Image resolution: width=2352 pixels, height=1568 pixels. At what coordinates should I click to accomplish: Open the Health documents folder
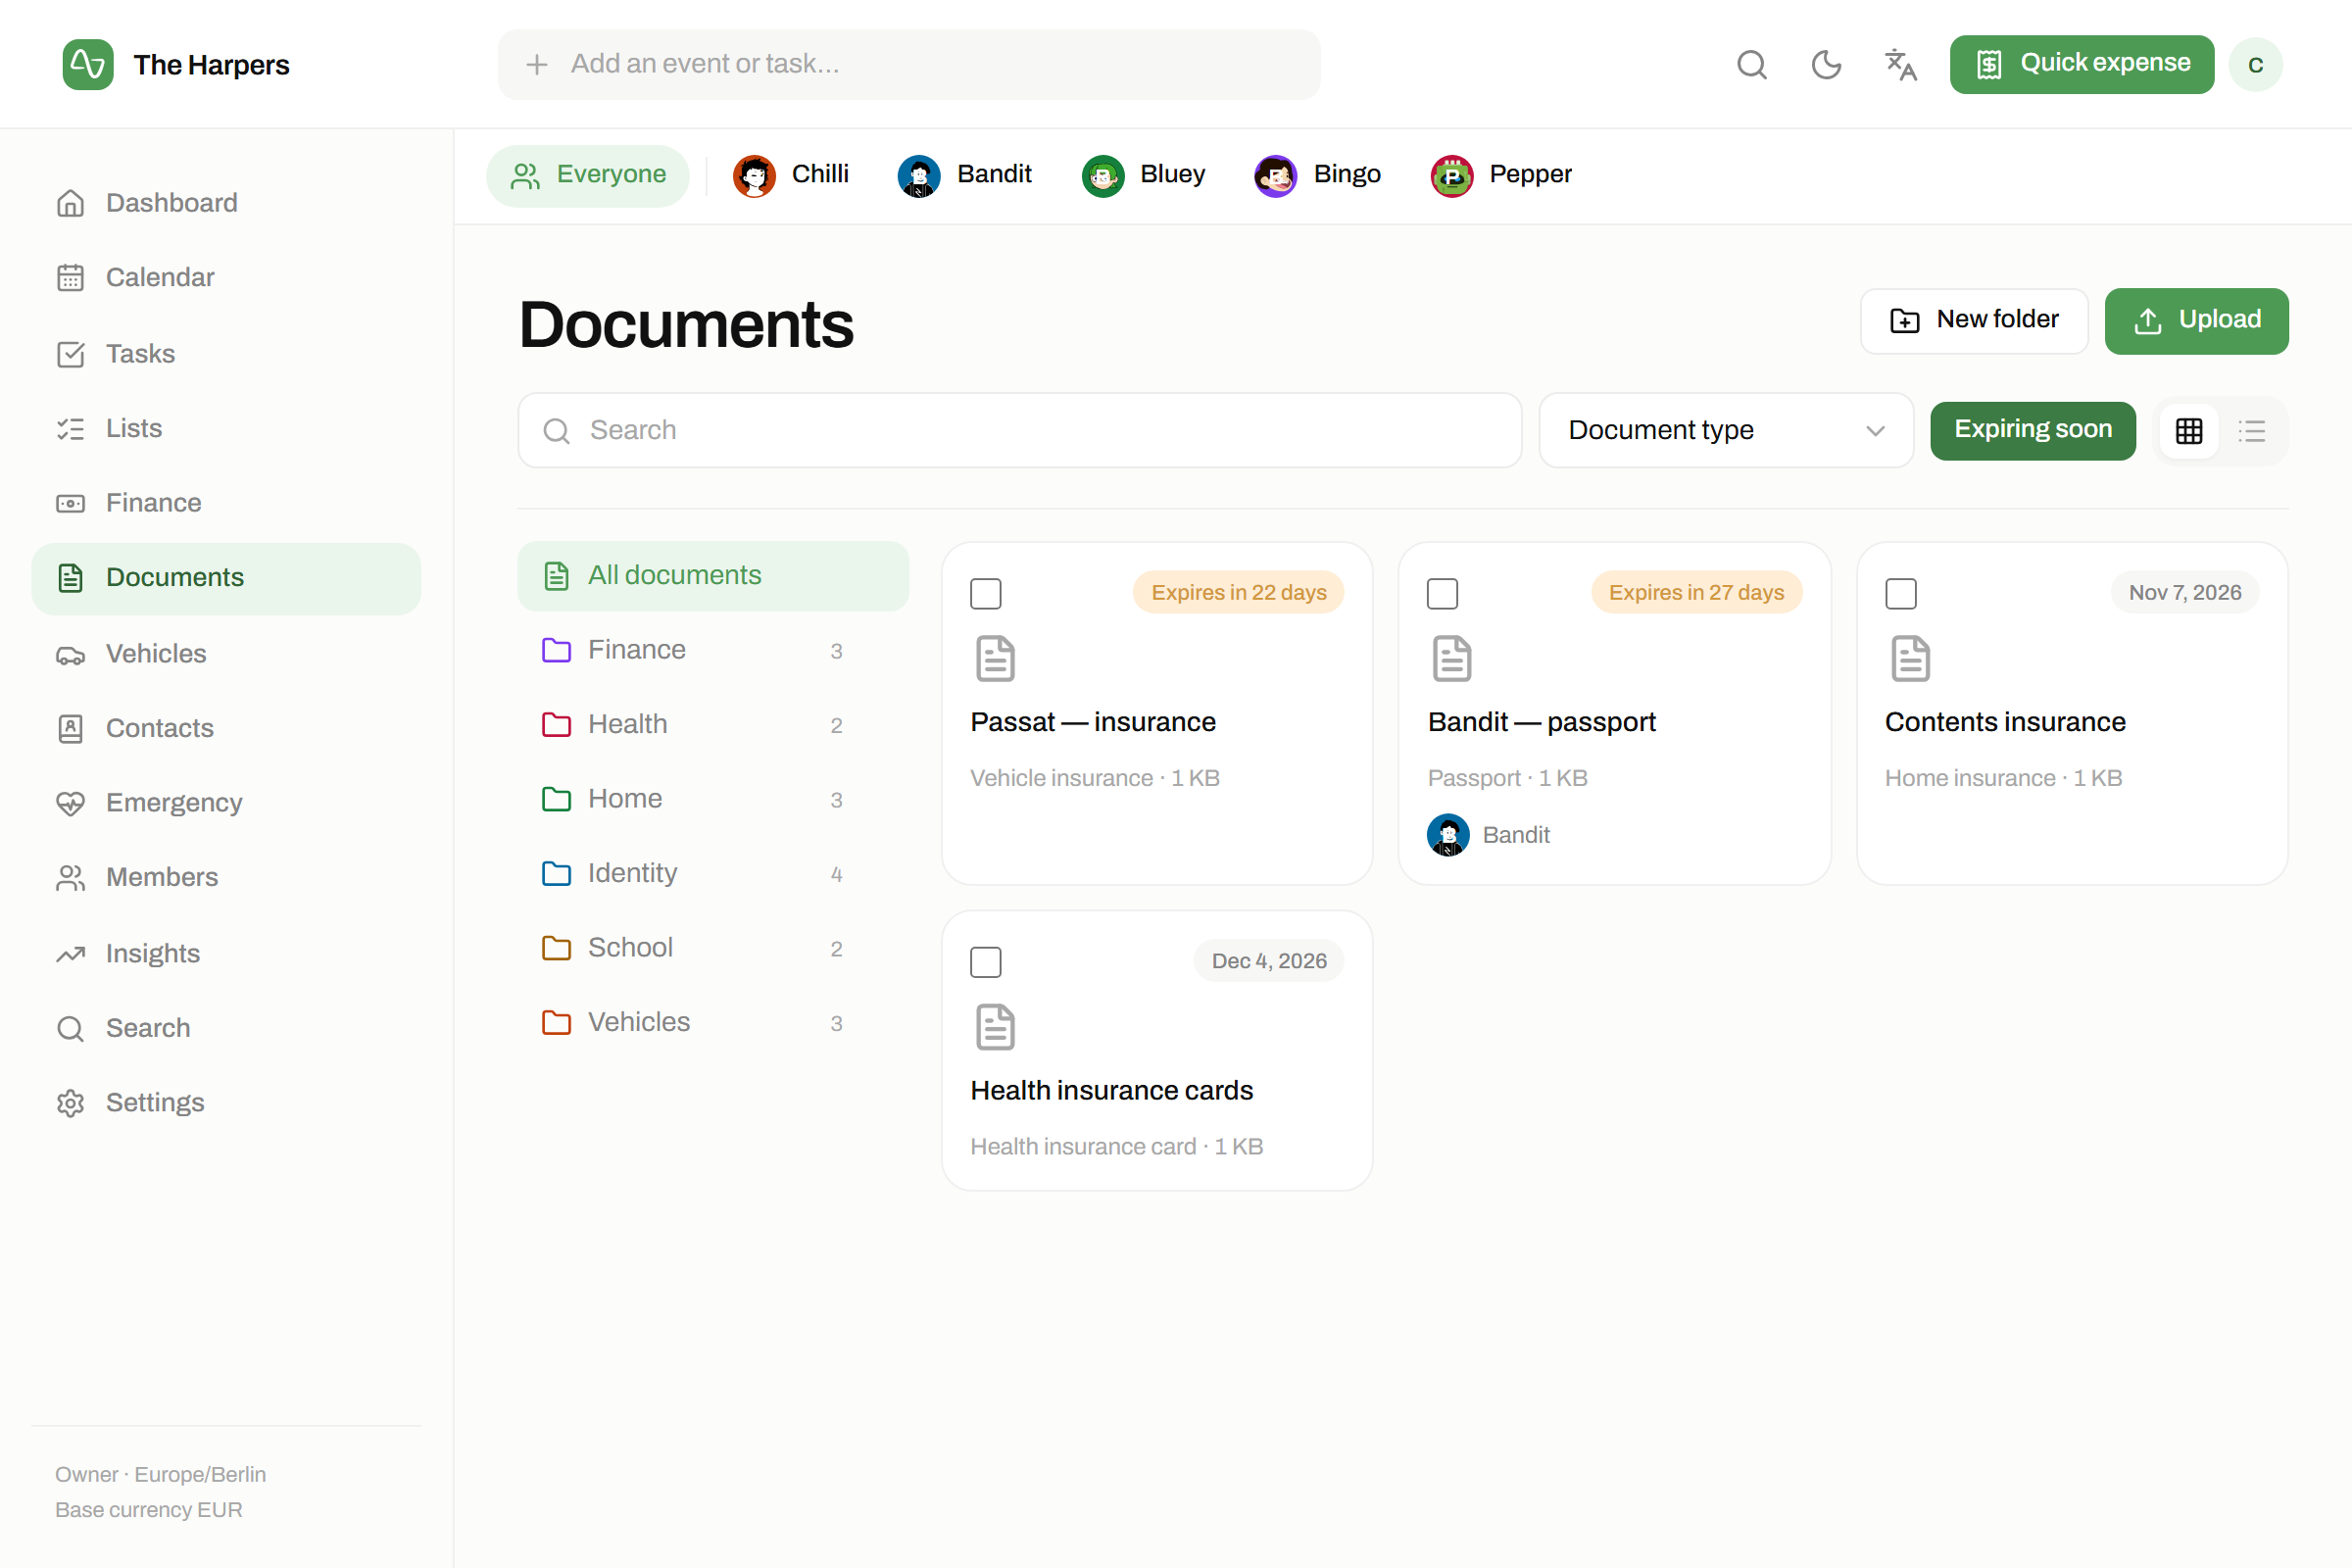[x=712, y=725]
